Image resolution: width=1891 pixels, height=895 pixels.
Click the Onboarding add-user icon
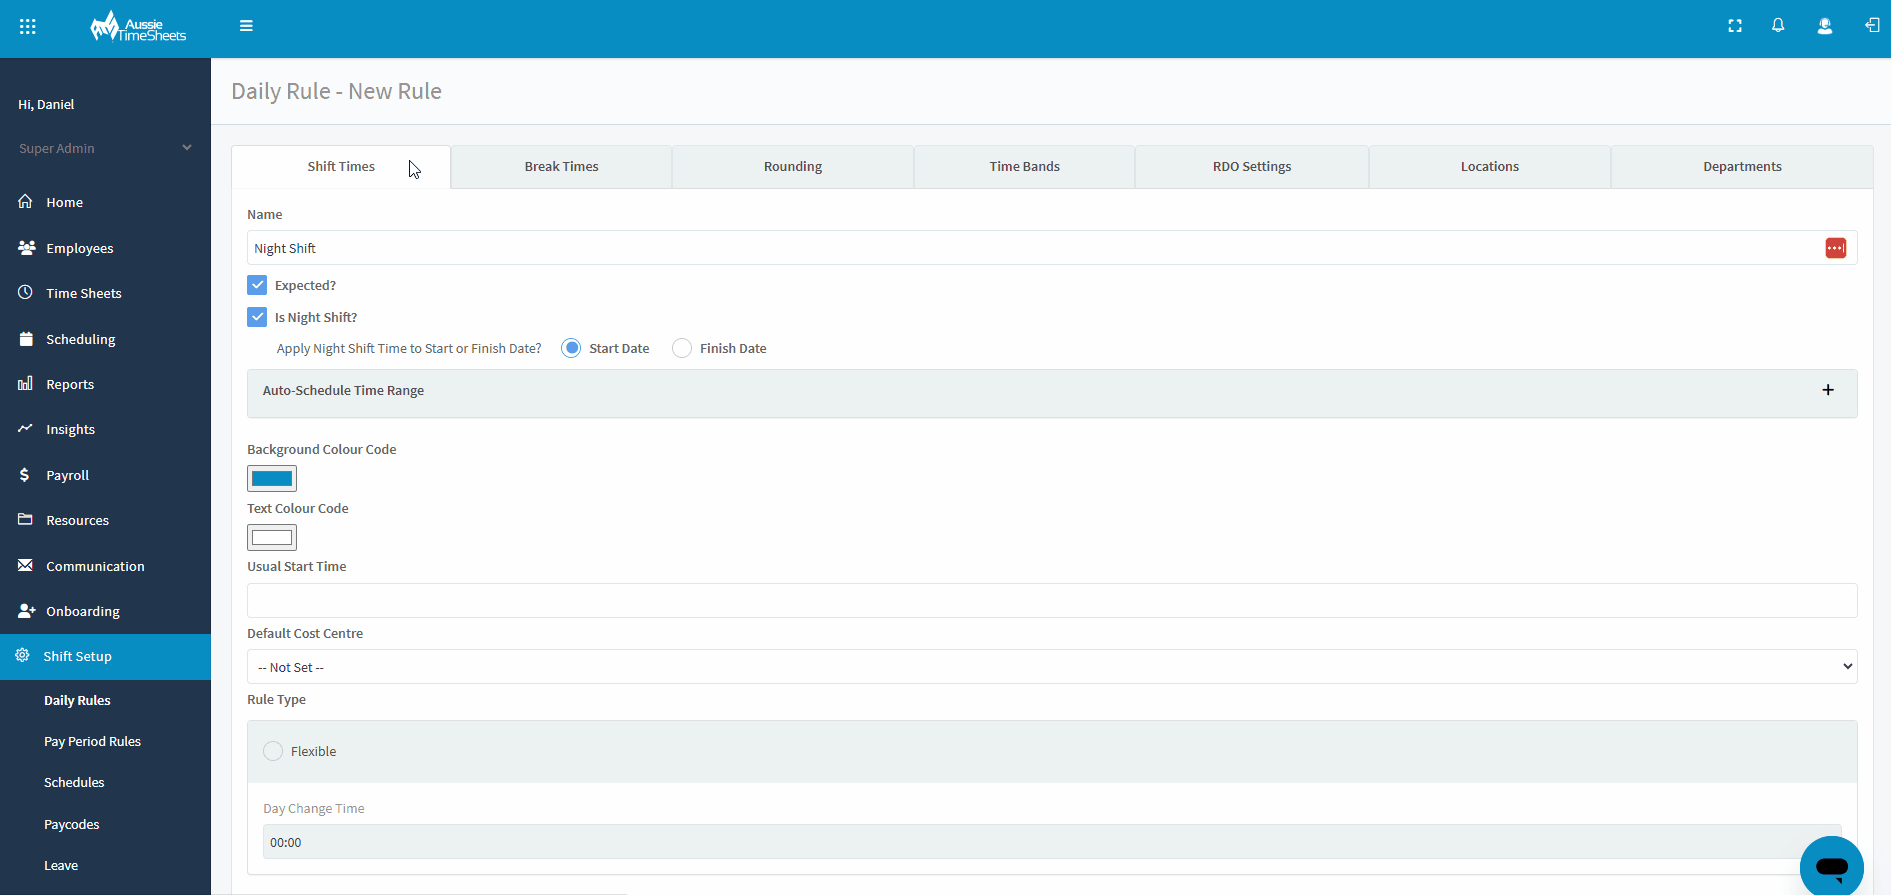[27, 610]
